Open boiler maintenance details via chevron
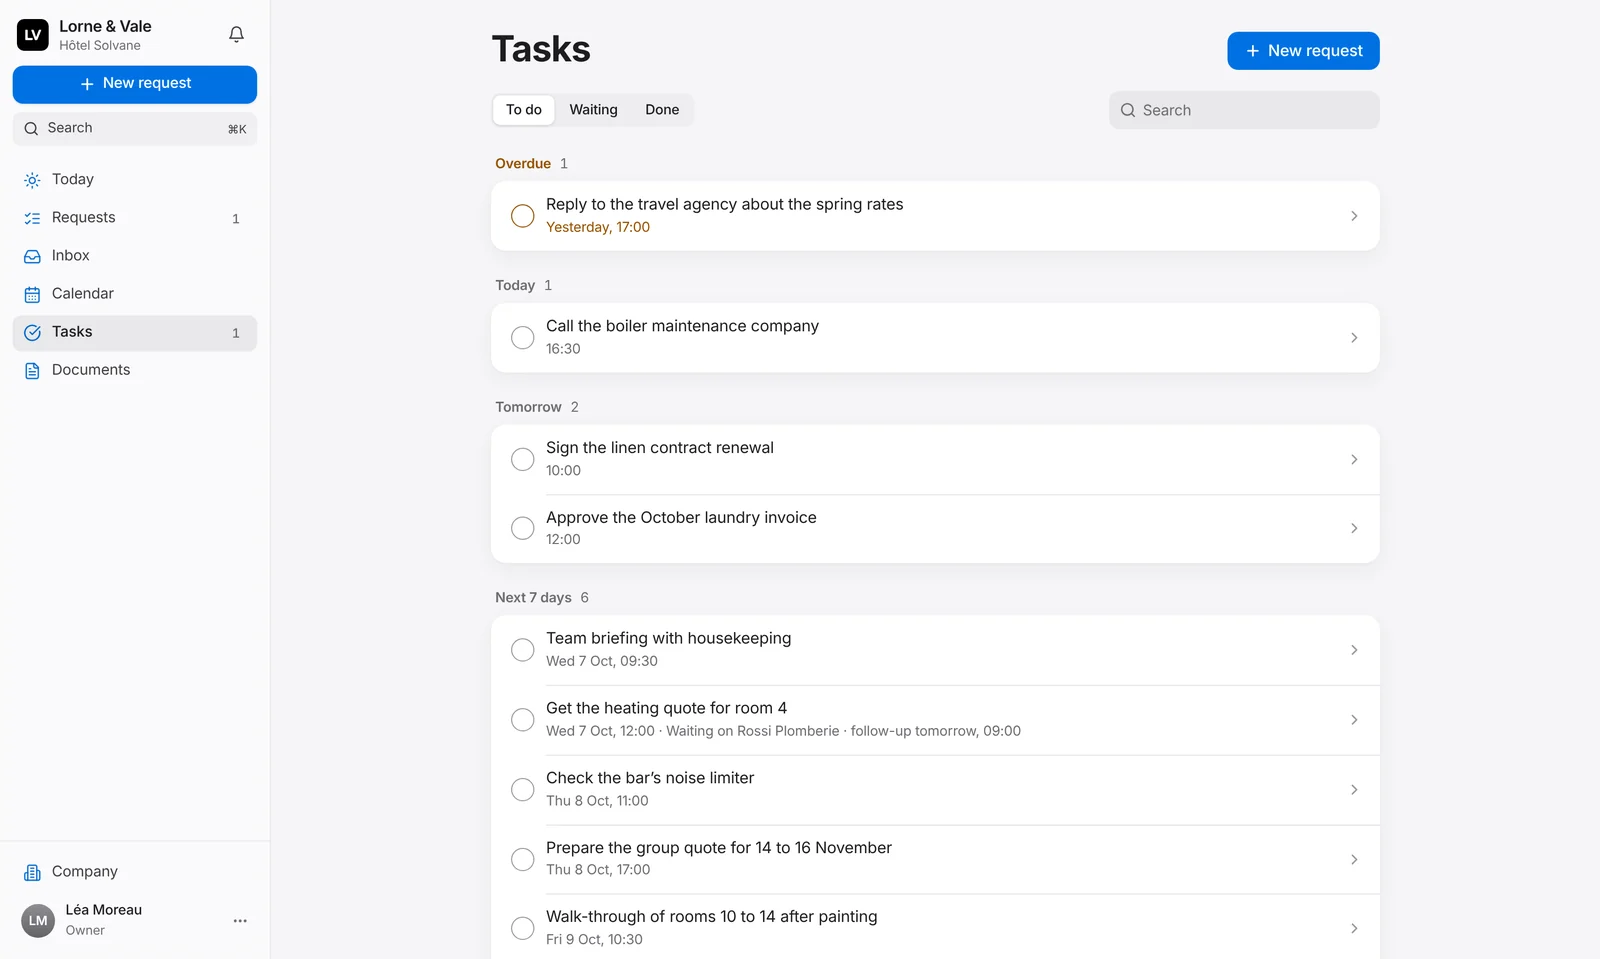1600x959 pixels. click(x=1354, y=338)
